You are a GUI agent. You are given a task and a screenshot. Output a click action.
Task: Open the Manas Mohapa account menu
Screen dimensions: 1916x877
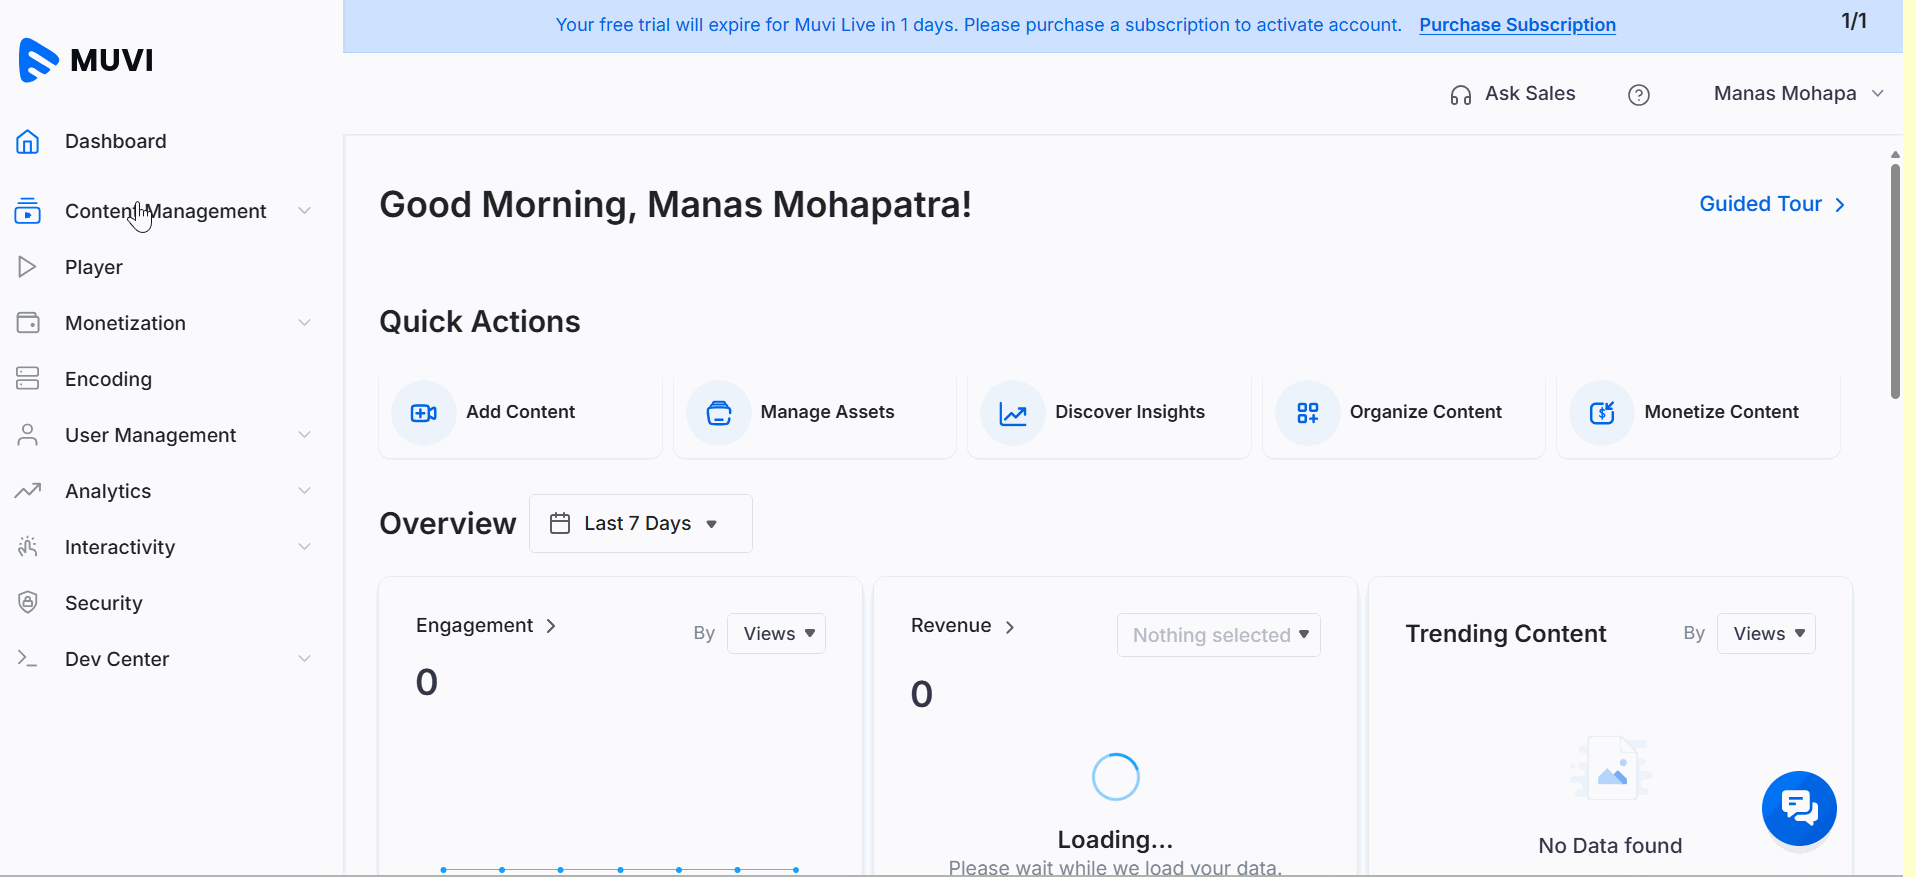1797,94
